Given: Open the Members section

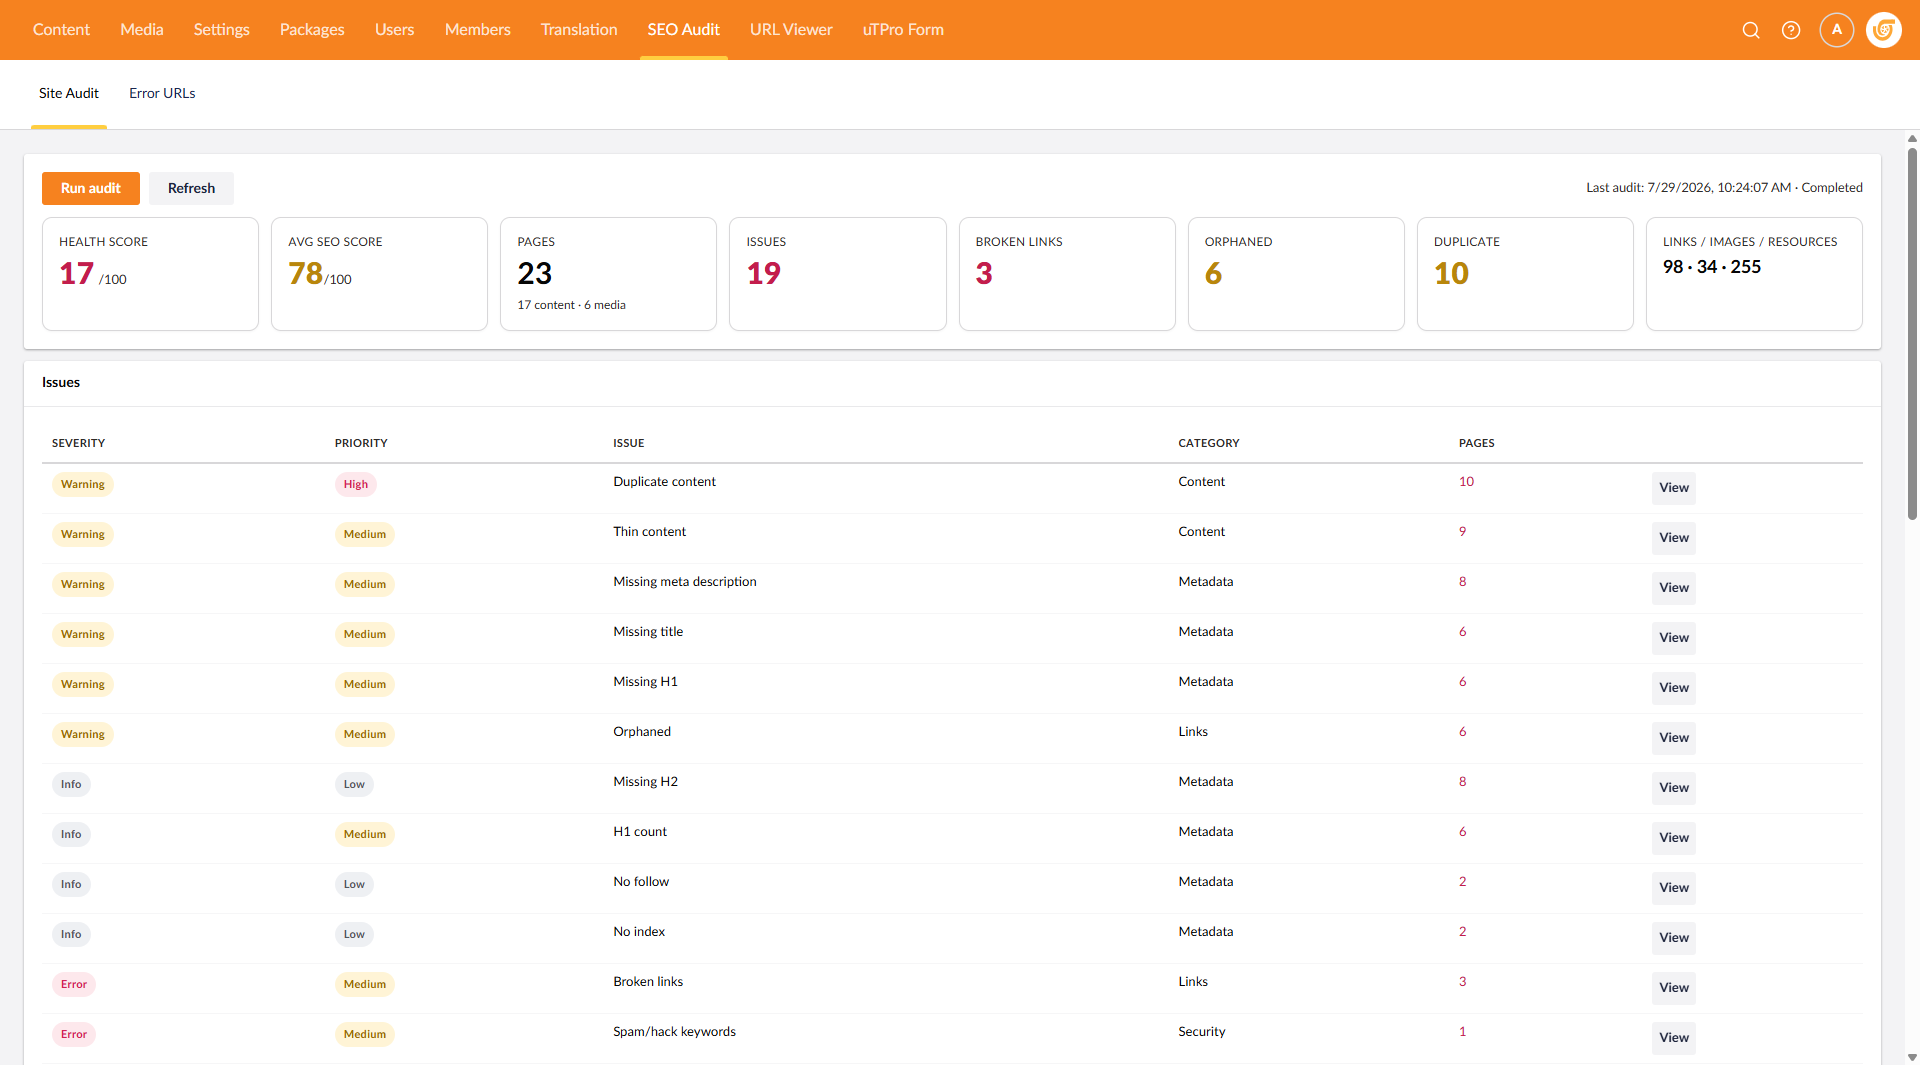Looking at the screenshot, I should (477, 30).
